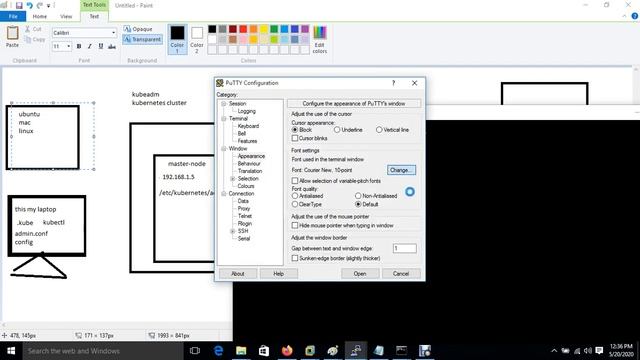Screen dimensions: 640x360
Task: Enable Hide mouse pointer when typing
Action: [295, 225]
